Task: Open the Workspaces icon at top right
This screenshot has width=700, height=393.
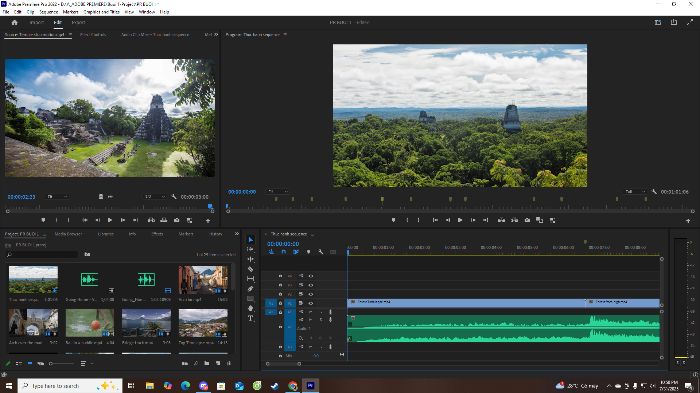Action: click(x=658, y=22)
